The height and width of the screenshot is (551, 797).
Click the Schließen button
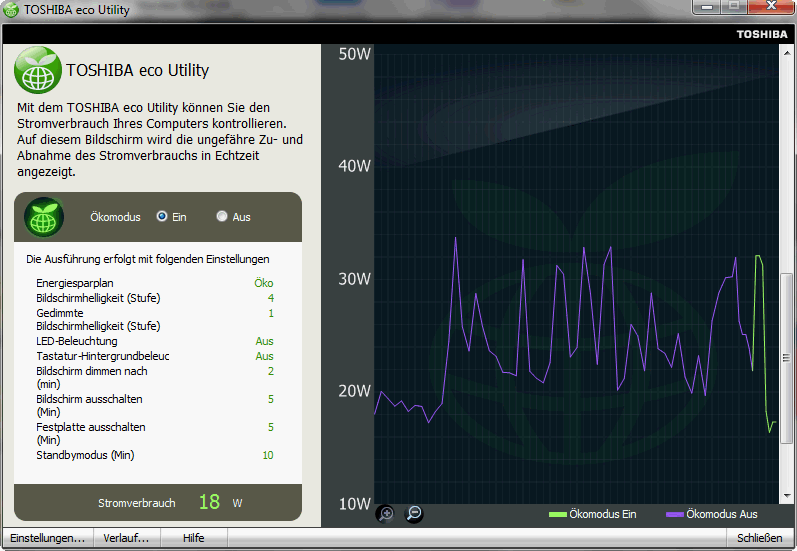[x=759, y=538]
